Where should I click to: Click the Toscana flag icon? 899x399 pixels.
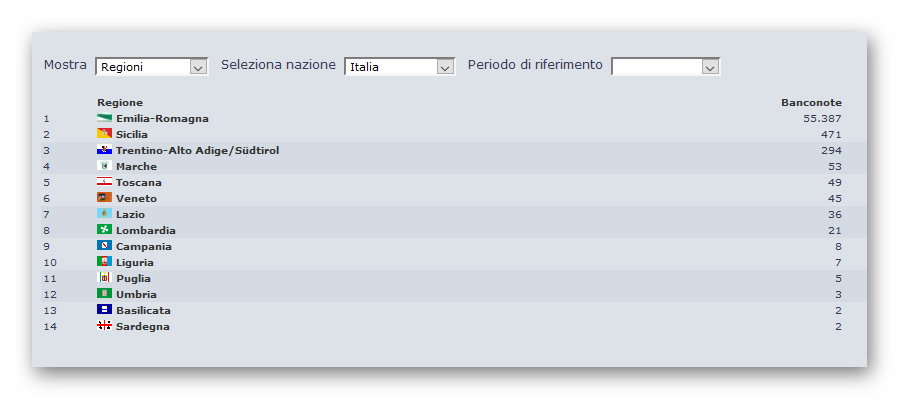[x=104, y=182]
